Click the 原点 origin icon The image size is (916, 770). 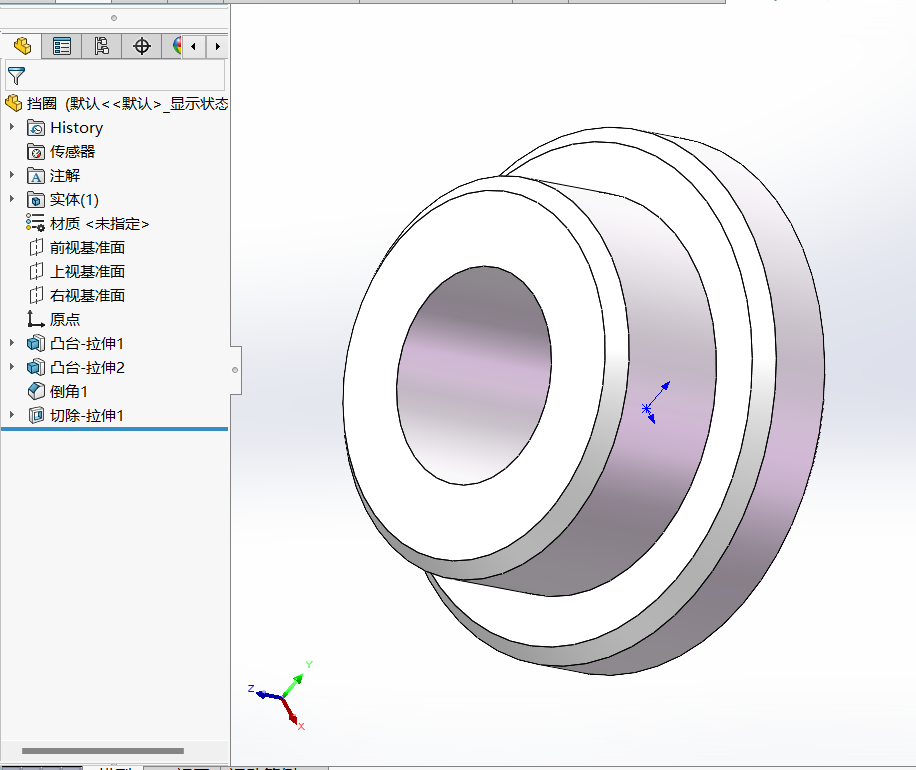coord(35,320)
